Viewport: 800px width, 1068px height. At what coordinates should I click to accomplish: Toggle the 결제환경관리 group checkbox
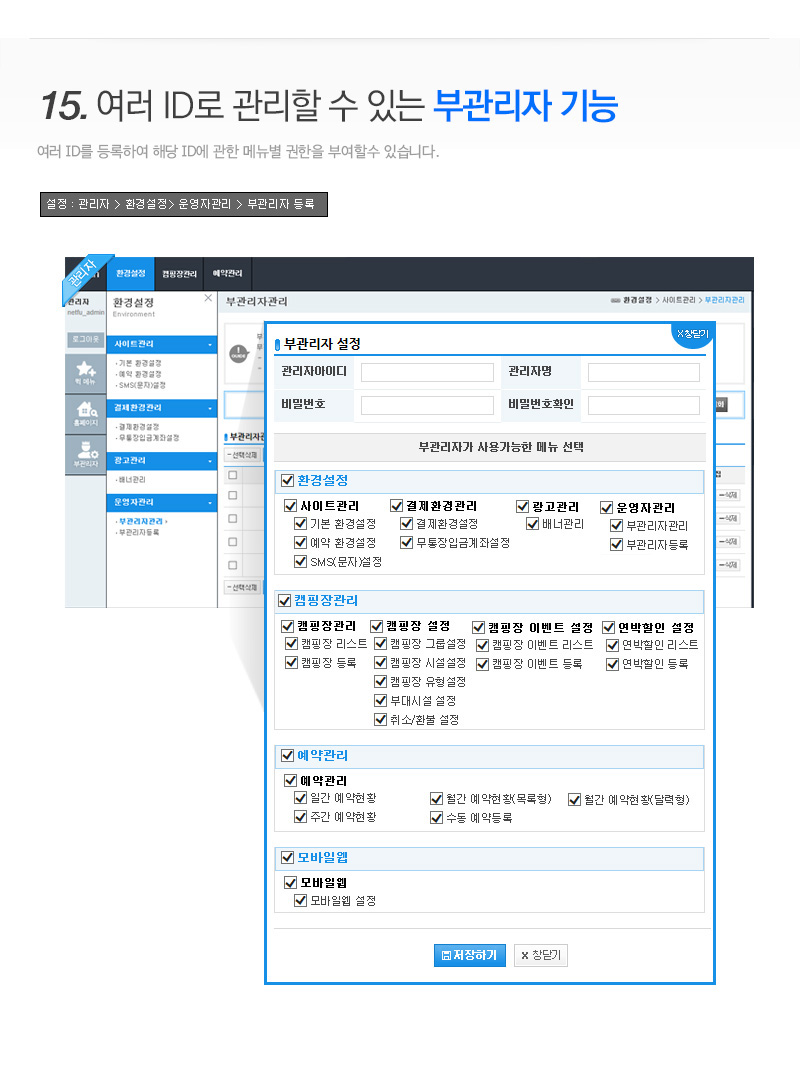click(396, 506)
